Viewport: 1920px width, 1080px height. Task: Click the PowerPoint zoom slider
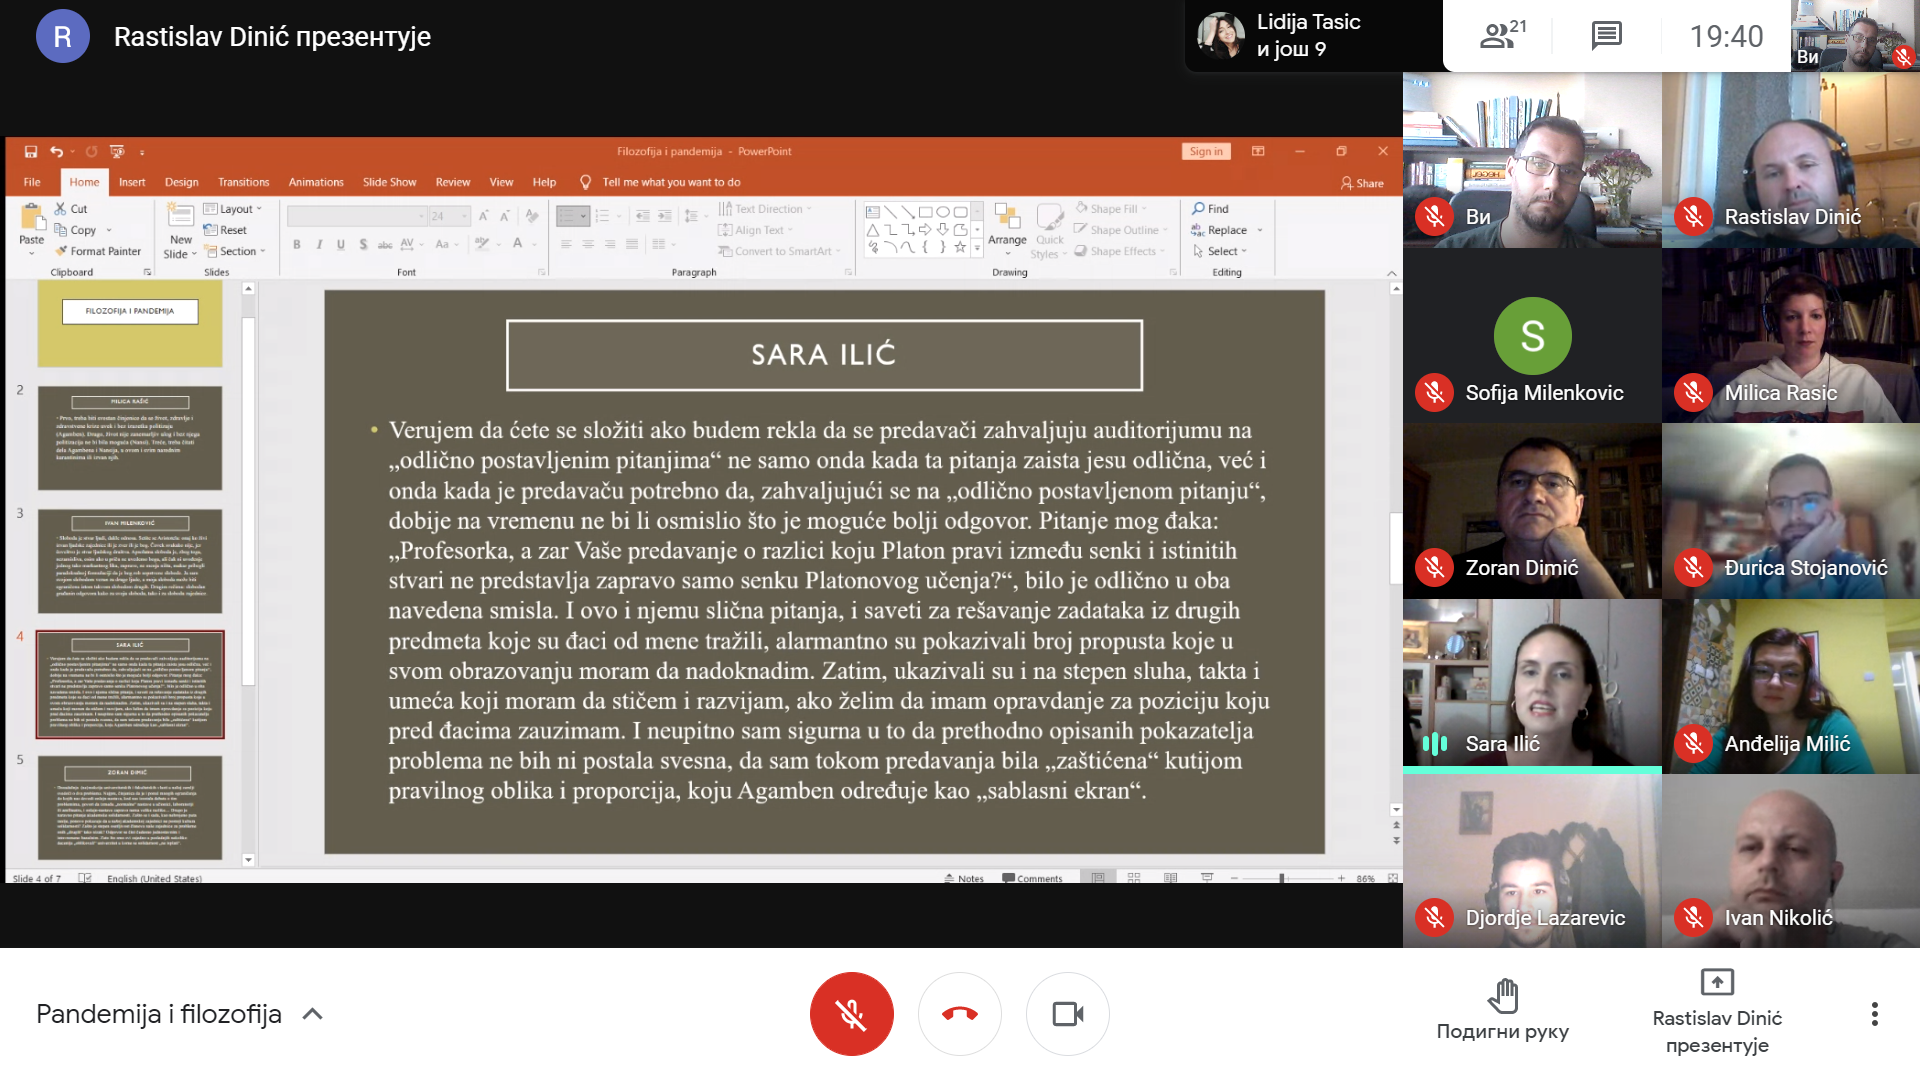(x=1281, y=878)
